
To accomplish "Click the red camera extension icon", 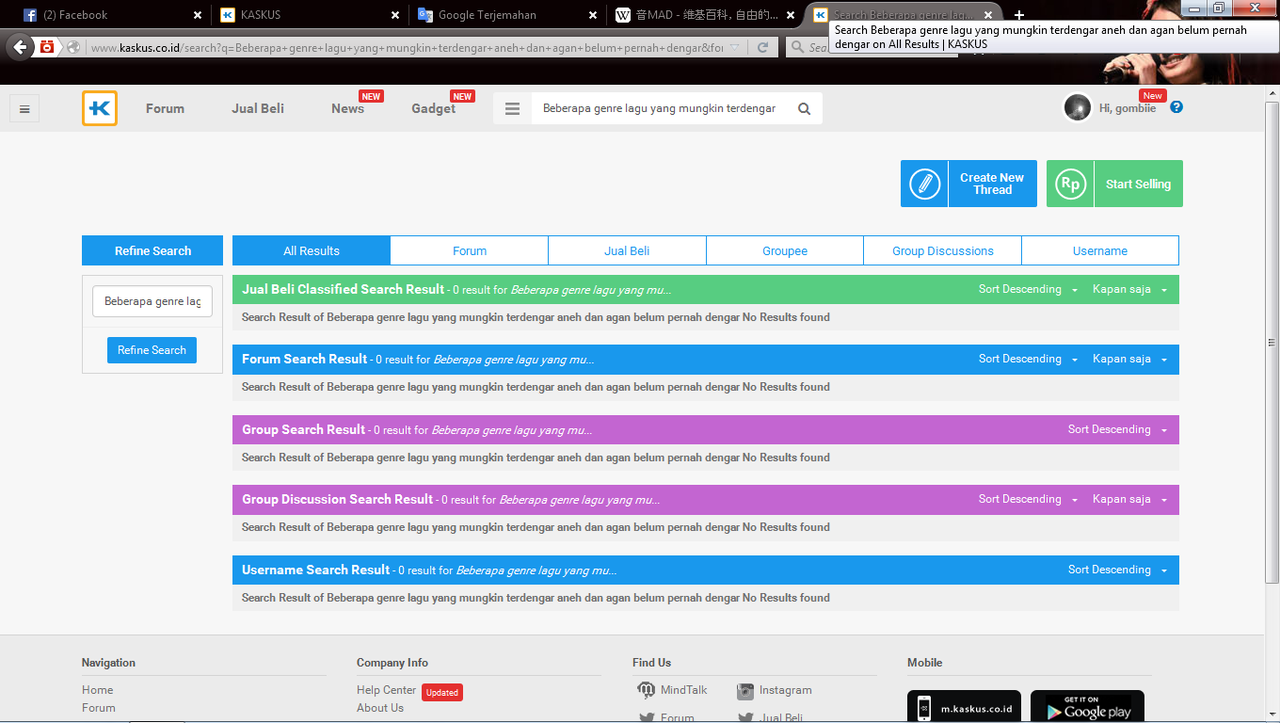I will click(x=47, y=47).
